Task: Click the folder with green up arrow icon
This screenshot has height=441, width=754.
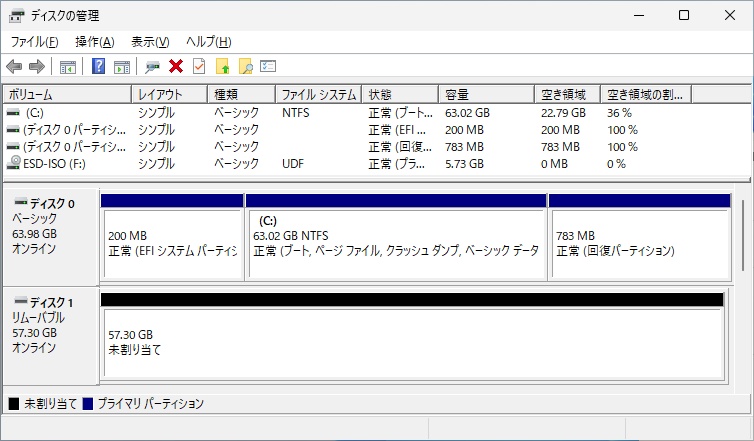Action: (x=222, y=66)
